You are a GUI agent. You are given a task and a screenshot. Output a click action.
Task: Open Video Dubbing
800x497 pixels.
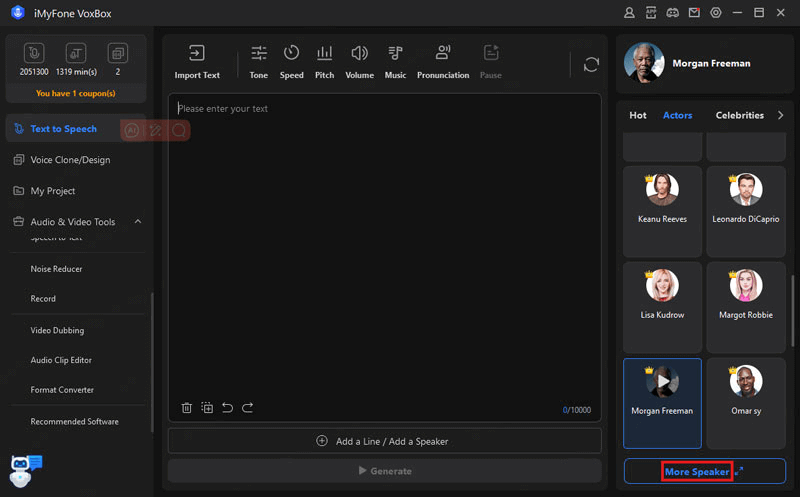tap(57, 330)
